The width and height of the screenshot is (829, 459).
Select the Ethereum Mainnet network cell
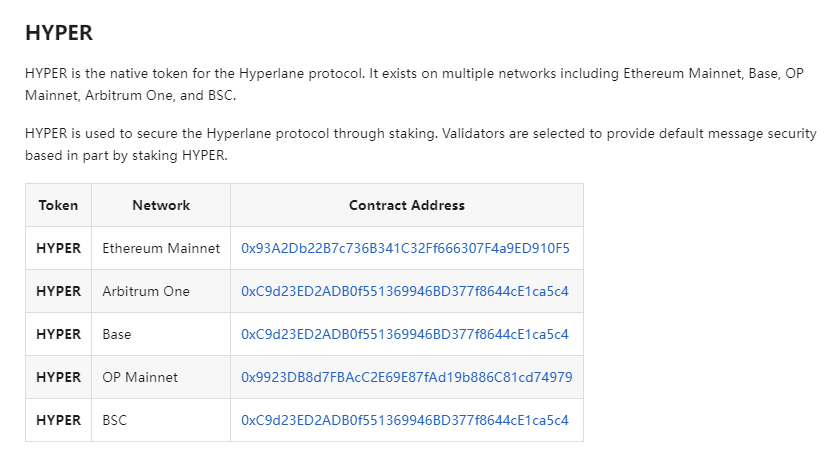[x=161, y=248]
